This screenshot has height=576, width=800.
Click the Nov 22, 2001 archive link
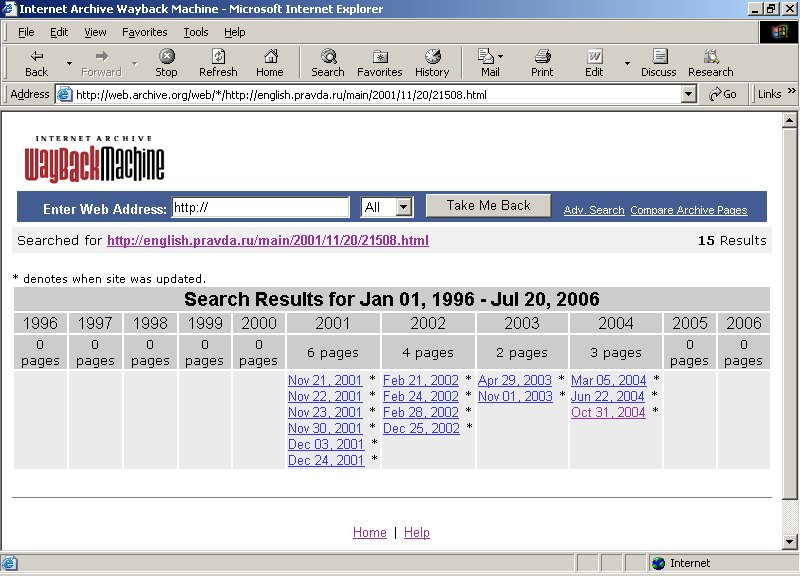pos(325,396)
